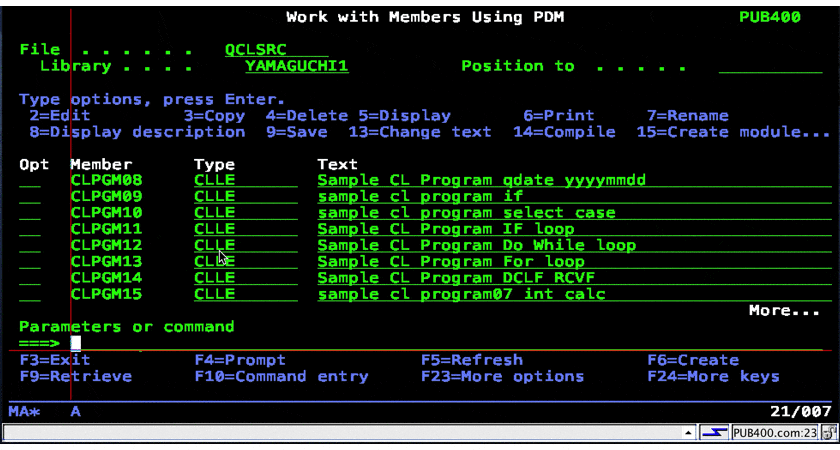Screen dimensions: 840x450
Task: Click the 'More...' indicator
Action: pos(784,311)
